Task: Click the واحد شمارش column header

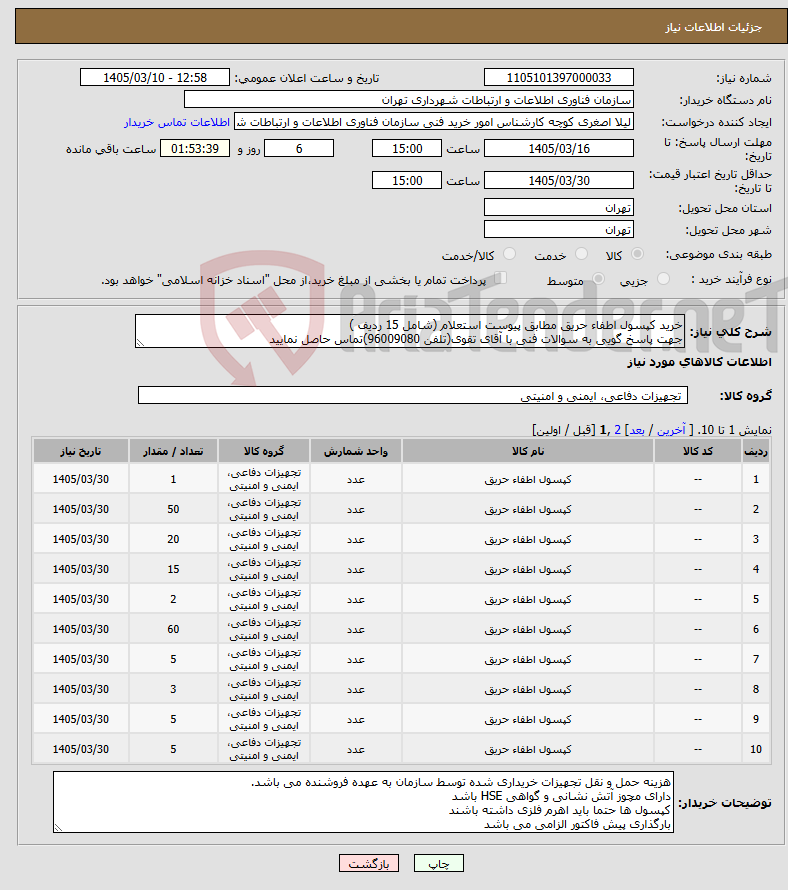Action: tap(356, 451)
